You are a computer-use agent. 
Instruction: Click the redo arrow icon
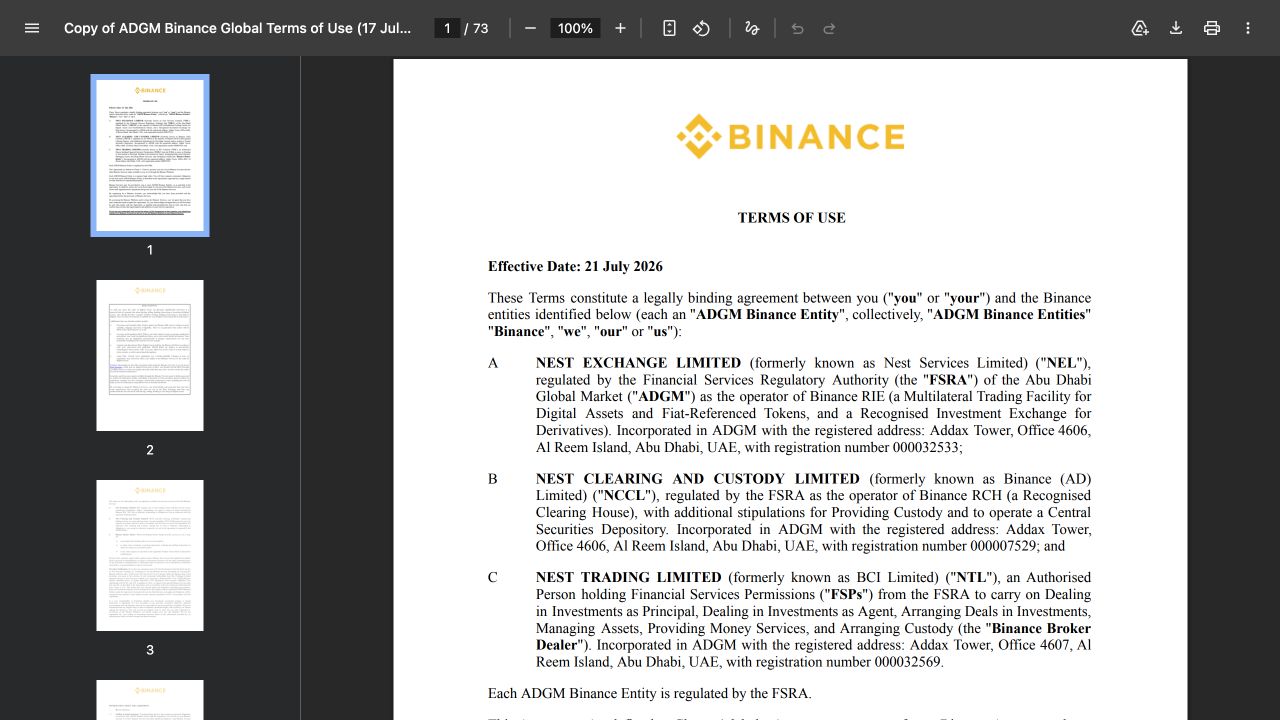click(x=829, y=28)
